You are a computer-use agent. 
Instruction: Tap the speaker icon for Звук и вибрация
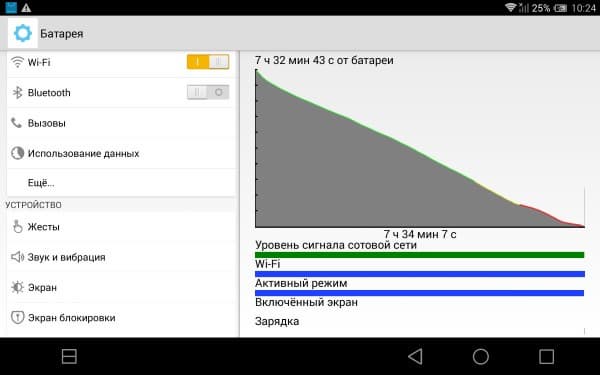click(18, 257)
